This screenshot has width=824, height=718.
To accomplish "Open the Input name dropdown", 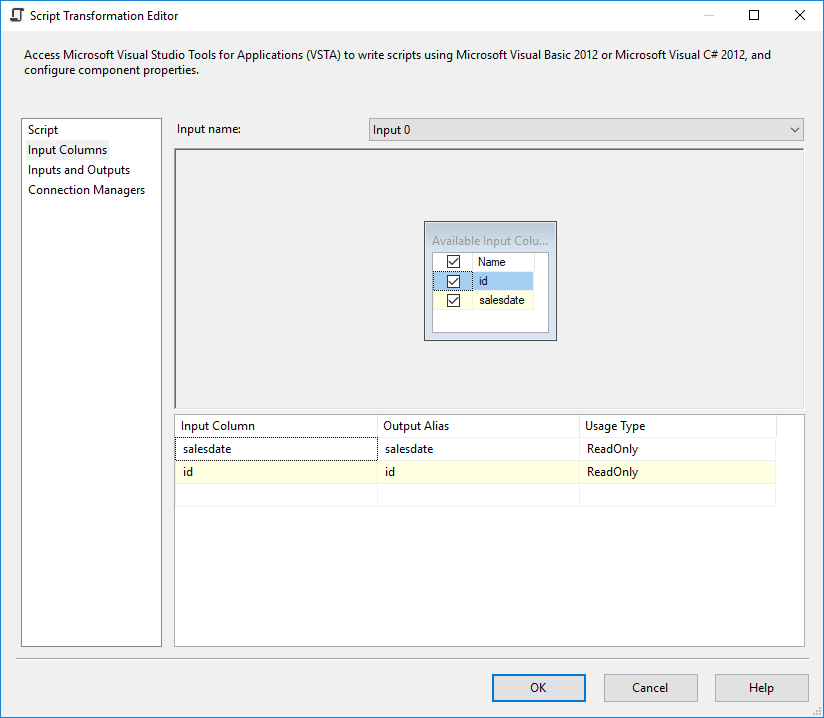I will [793, 129].
